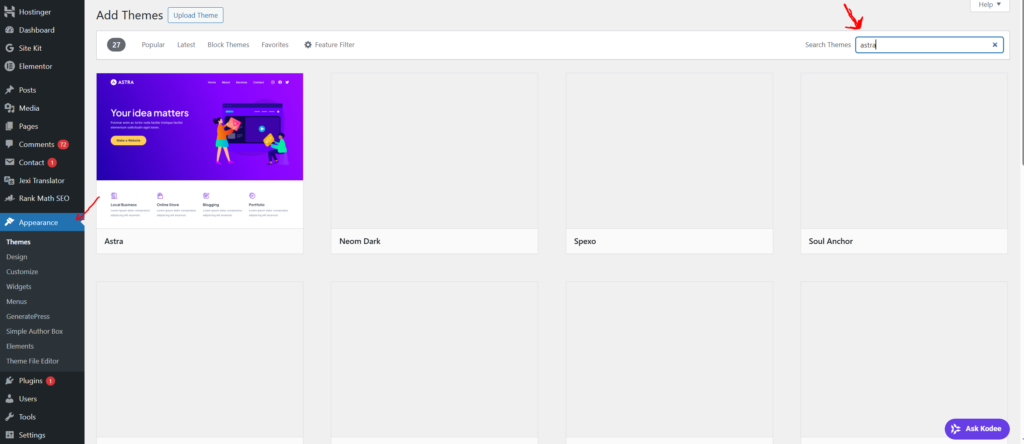Open Site Kit via its icon
1024x444 pixels.
click(x=9, y=47)
